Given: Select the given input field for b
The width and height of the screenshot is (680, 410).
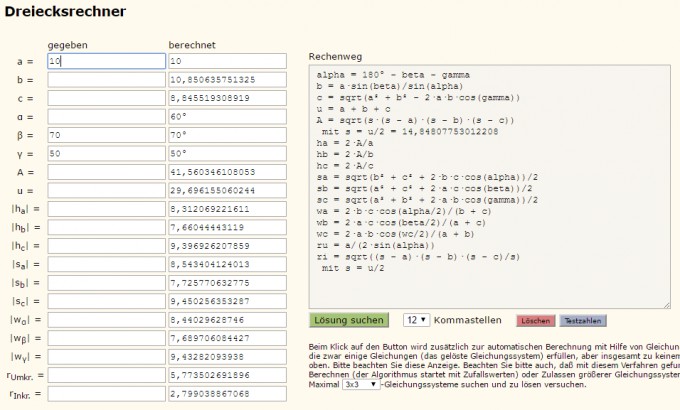Looking at the screenshot, I should coord(106,80).
